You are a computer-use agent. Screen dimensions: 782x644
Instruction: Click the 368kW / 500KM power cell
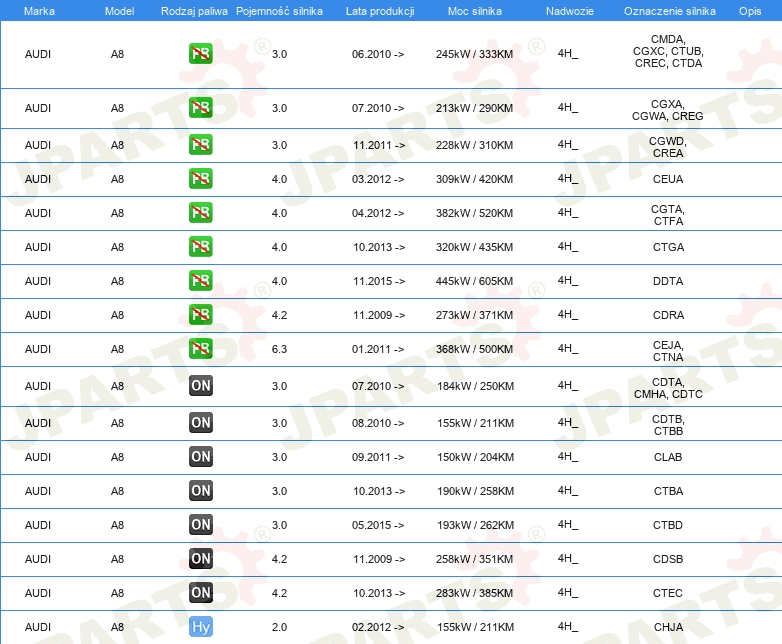pos(474,349)
